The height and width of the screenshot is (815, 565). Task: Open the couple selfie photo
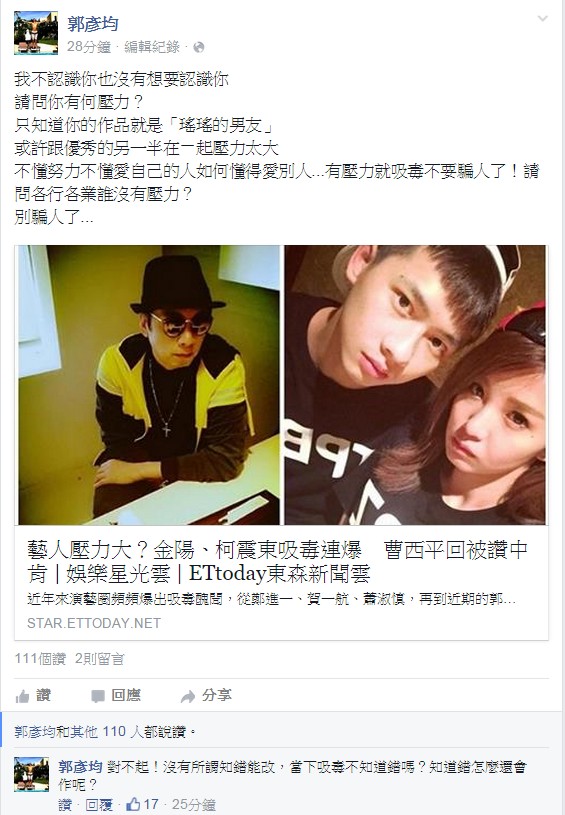415,385
